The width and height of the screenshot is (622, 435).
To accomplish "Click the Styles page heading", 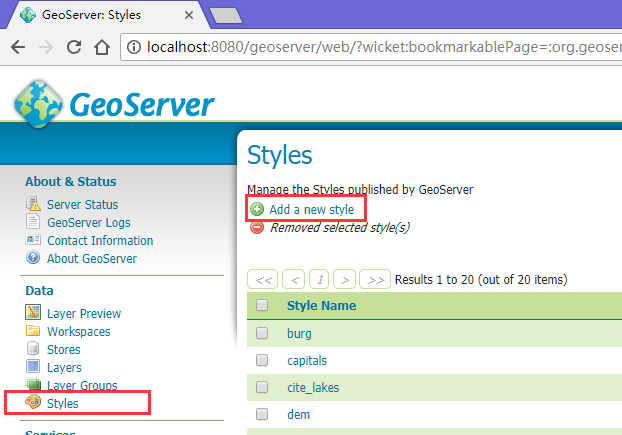I will pos(279,155).
